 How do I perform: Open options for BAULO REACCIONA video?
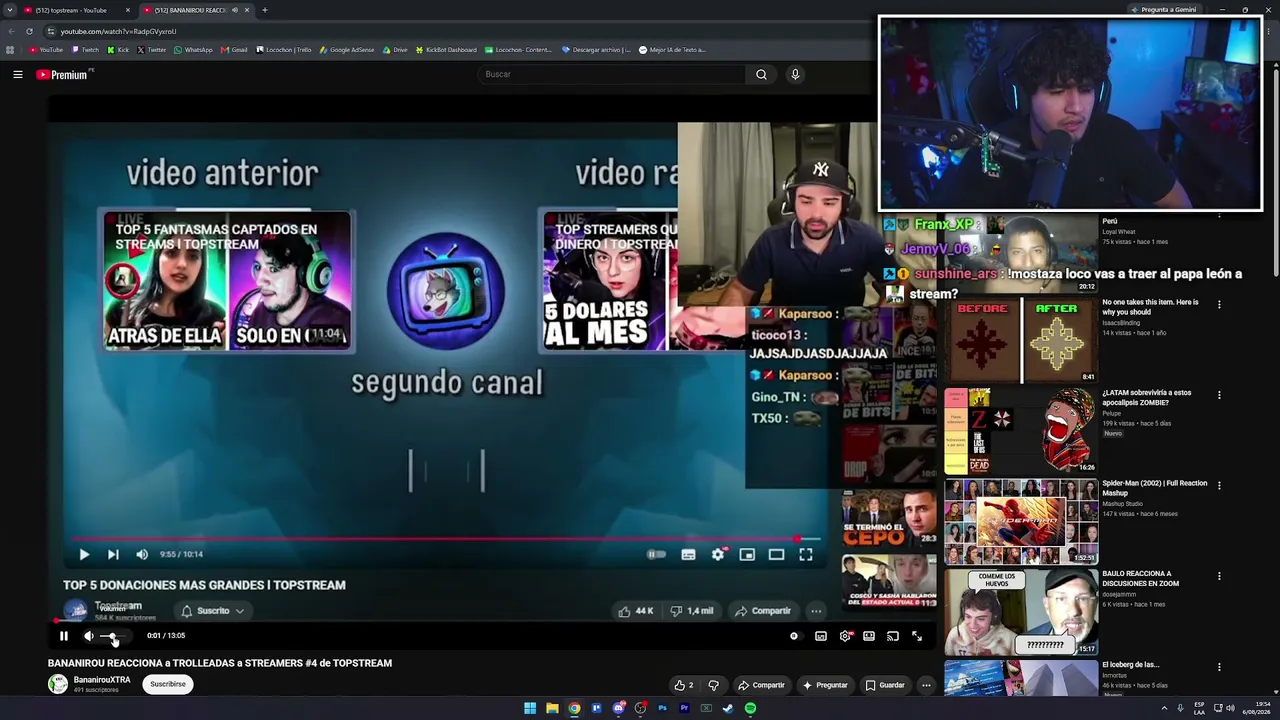1219,576
